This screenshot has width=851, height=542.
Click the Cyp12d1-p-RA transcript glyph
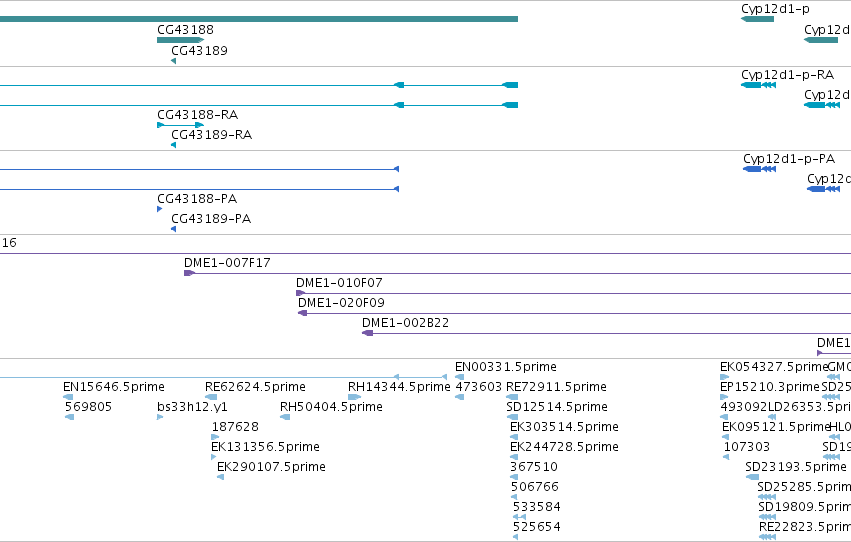click(x=758, y=85)
